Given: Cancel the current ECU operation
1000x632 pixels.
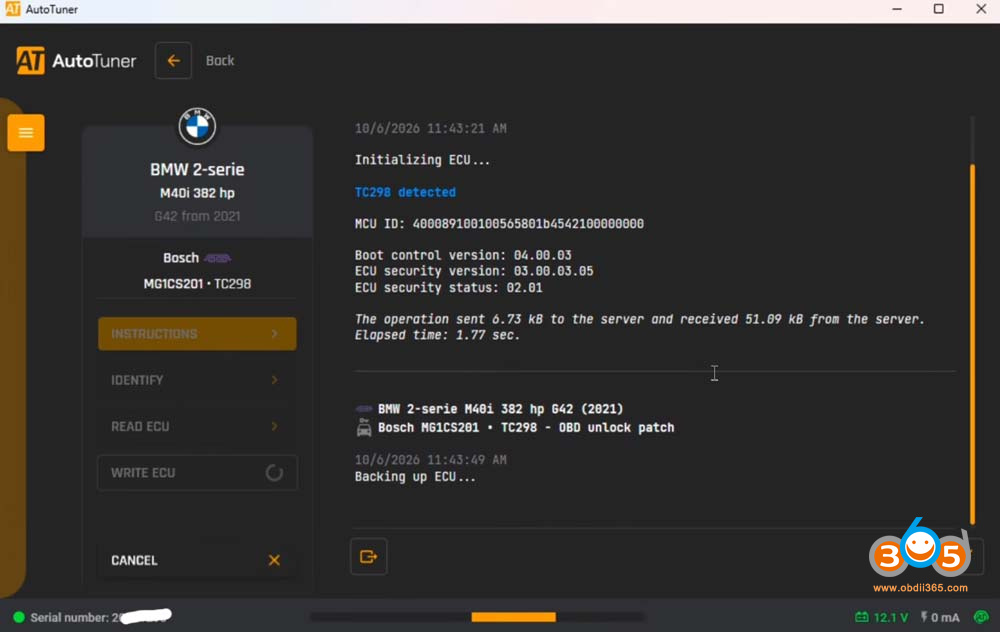Looking at the screenshot, I should tap(197, 560).
